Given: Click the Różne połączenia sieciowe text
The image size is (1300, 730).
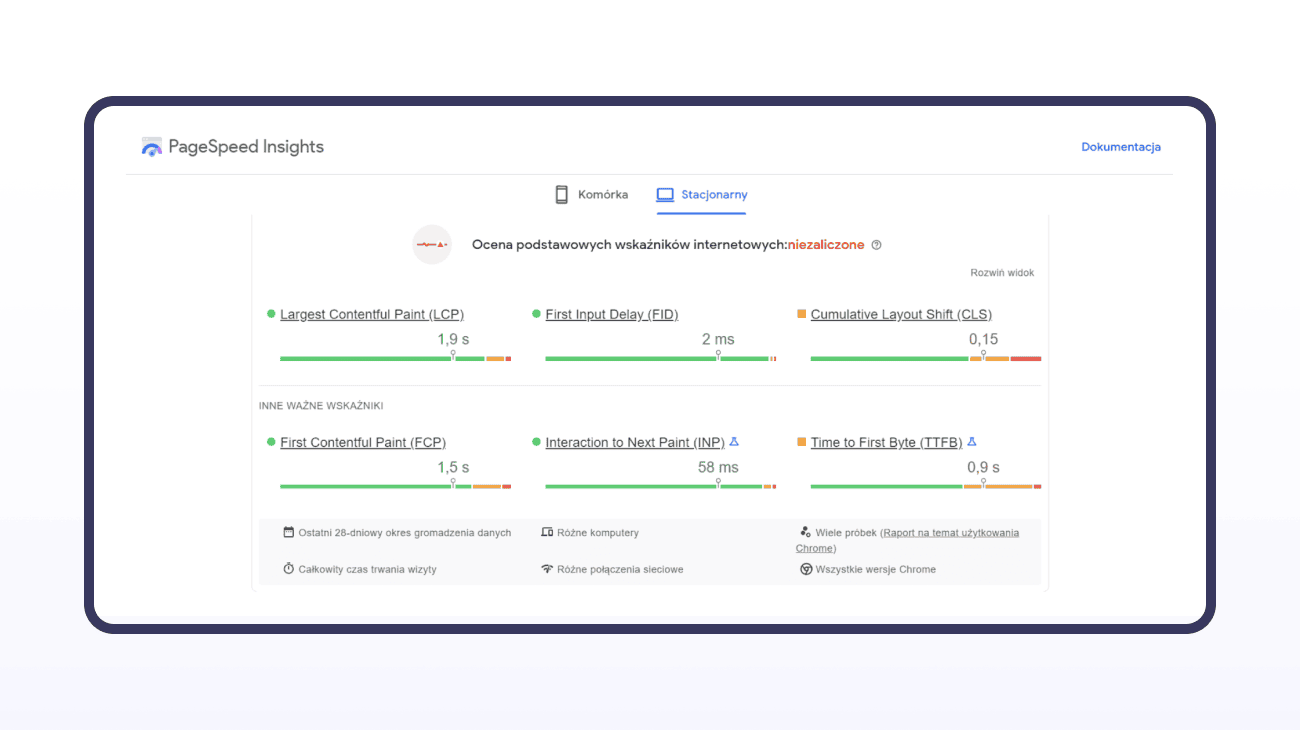Looking at the screenshot, I should [x=620, y=569].
